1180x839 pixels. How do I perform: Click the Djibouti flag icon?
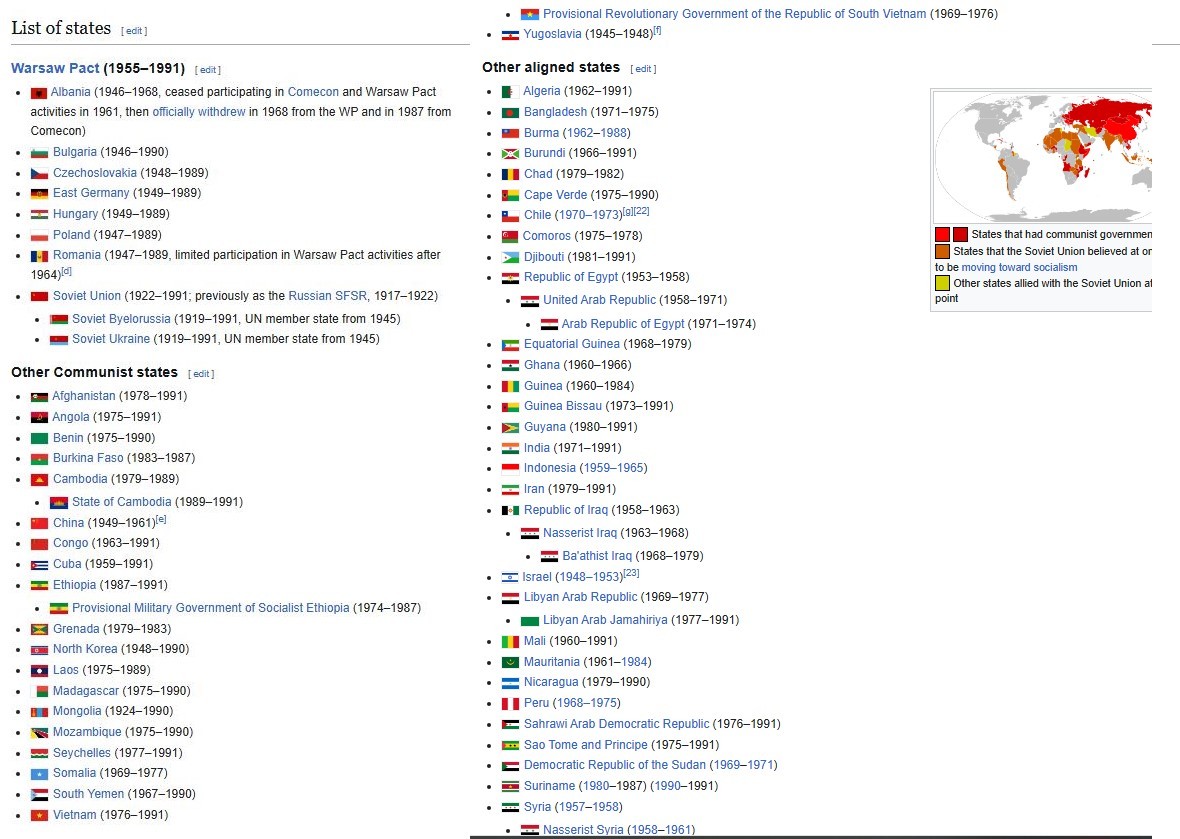pyautogui.click(x=510, y=257)
